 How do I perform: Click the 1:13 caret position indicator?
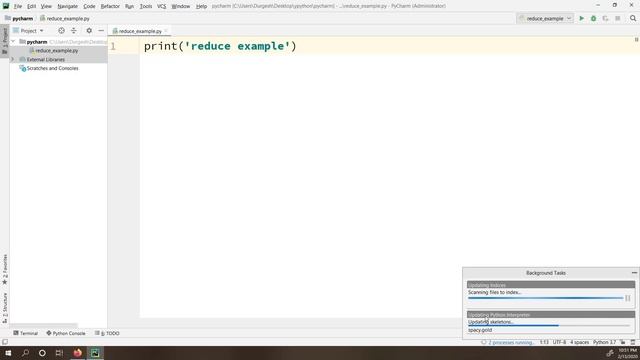pyautogui.click(x=544, y=342)
